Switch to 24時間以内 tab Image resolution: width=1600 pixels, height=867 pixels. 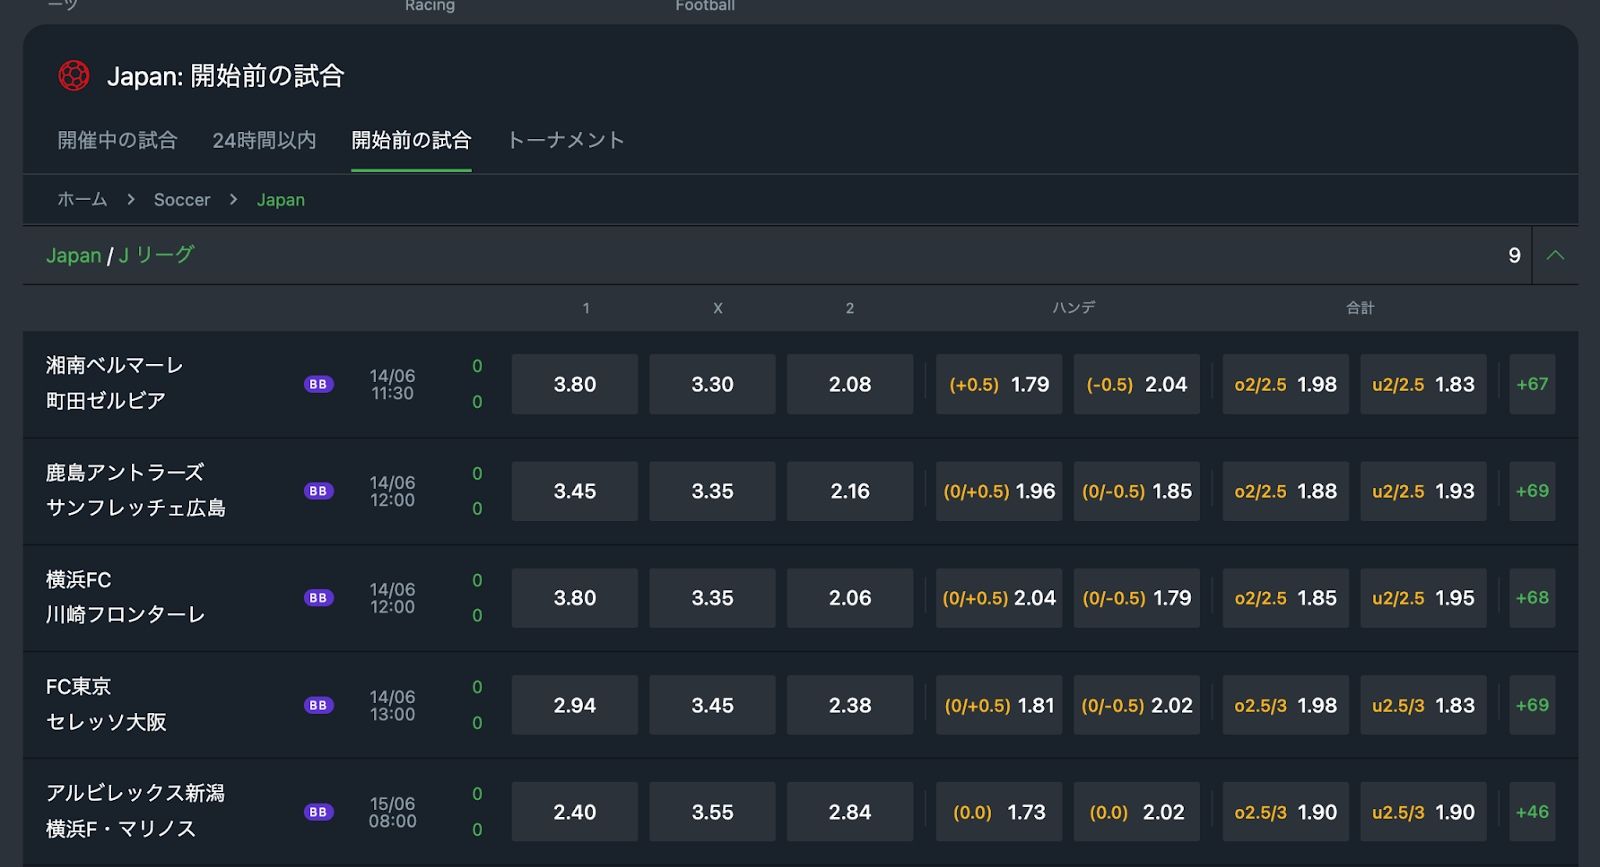[x=264, y=140]
